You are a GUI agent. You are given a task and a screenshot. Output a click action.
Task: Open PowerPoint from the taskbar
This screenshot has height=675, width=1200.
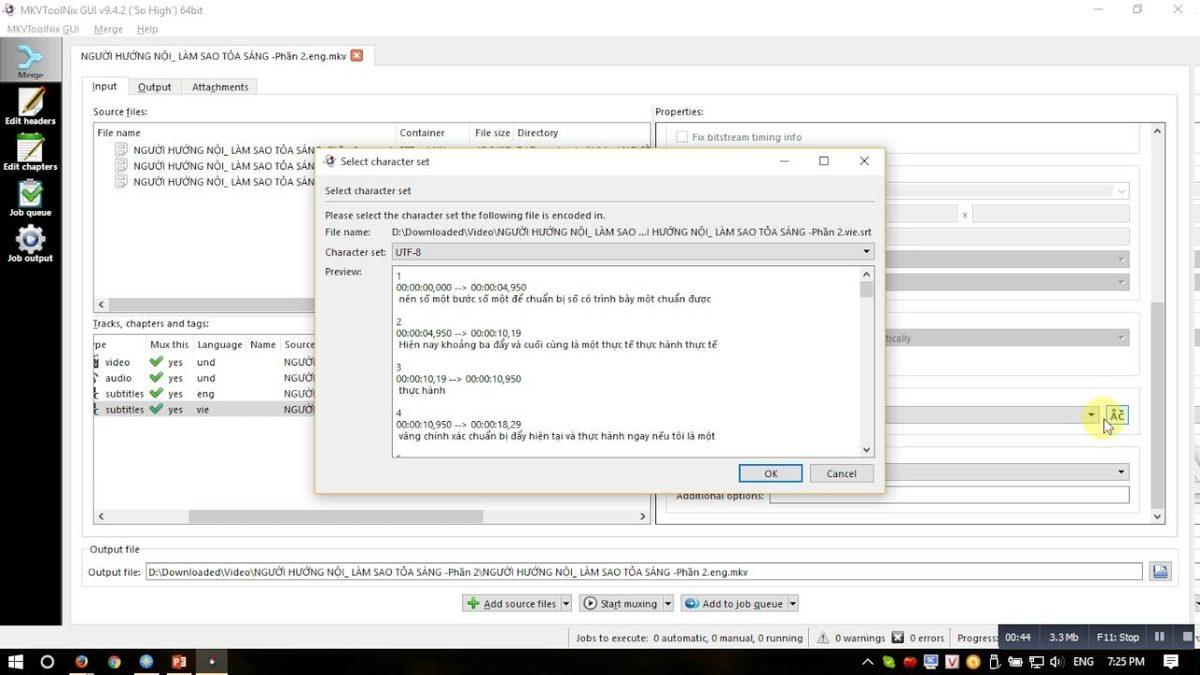178,662
